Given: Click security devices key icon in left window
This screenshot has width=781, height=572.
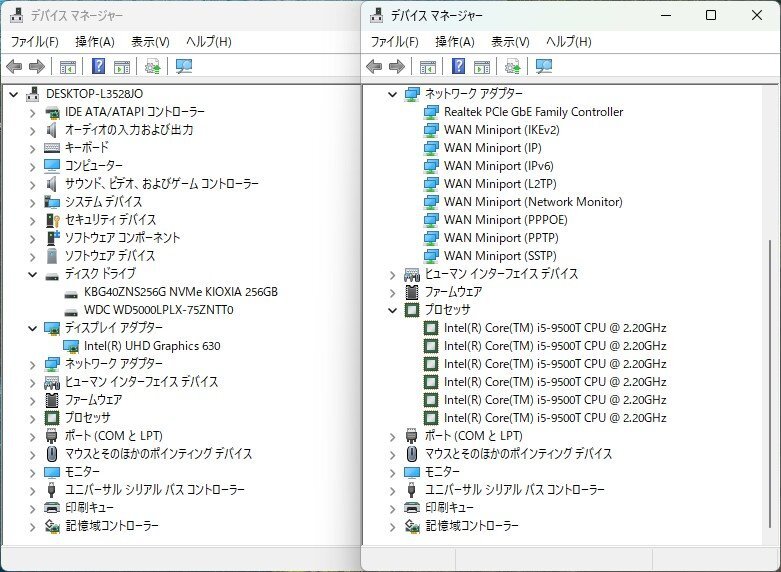Looking at the screenshot, I should tap(52, 220).
